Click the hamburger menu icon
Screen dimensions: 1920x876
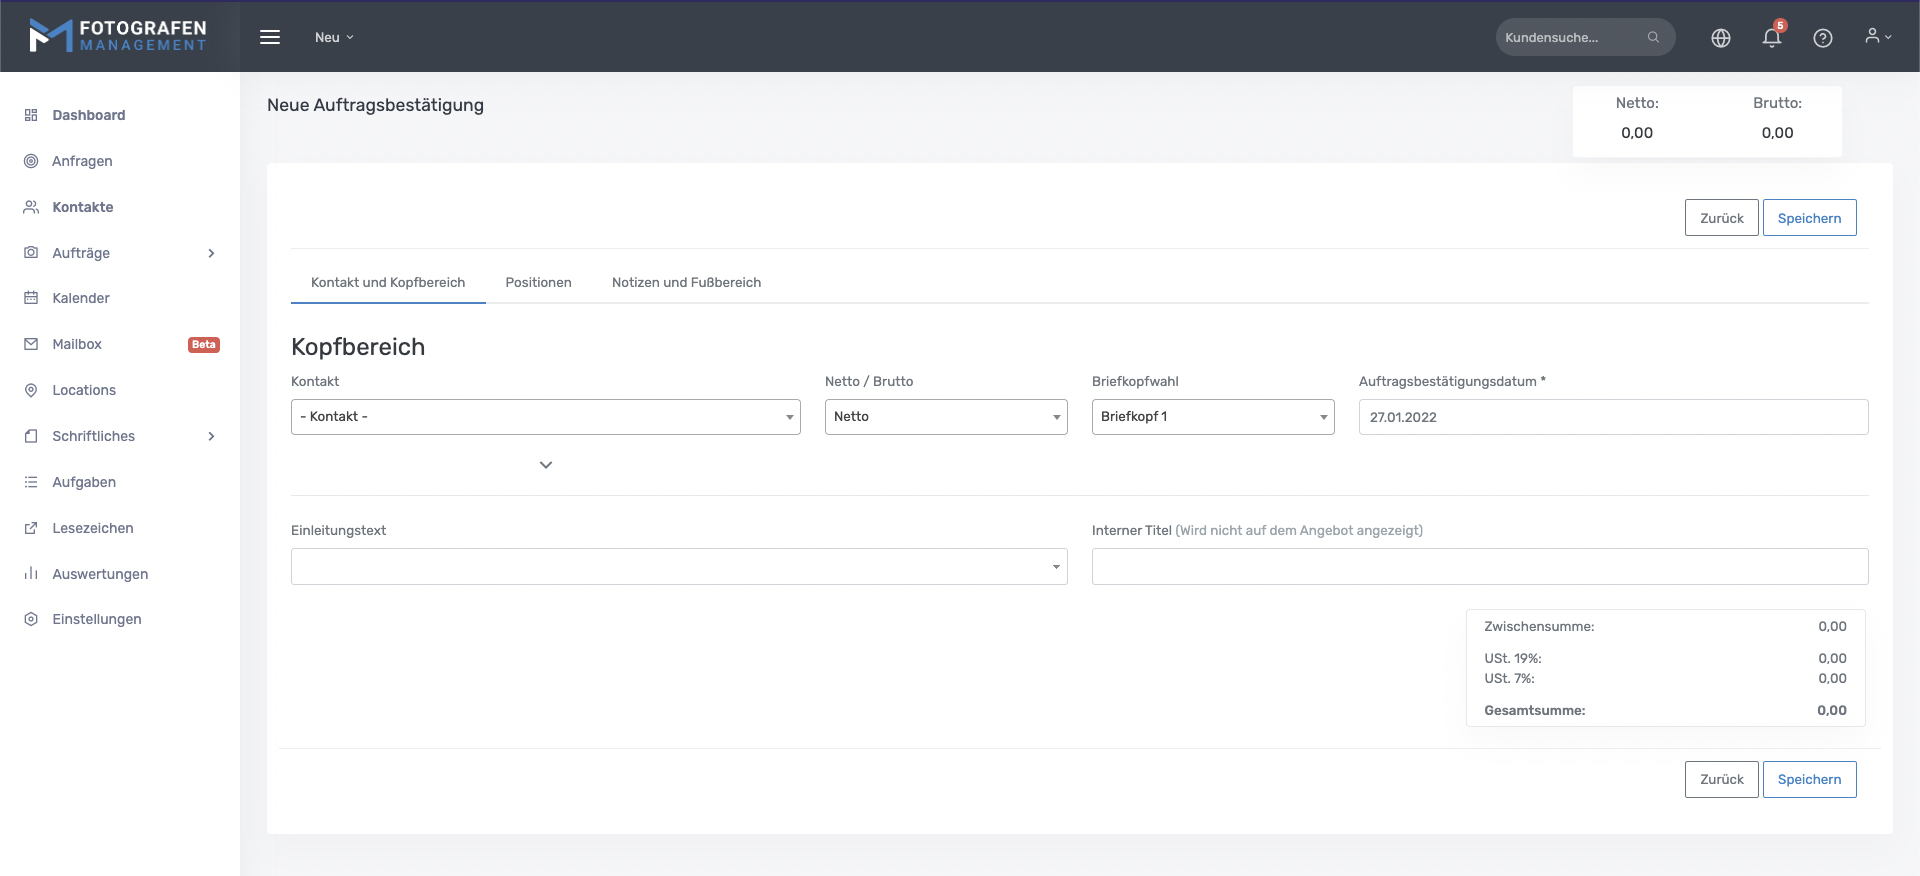(270, 37)
